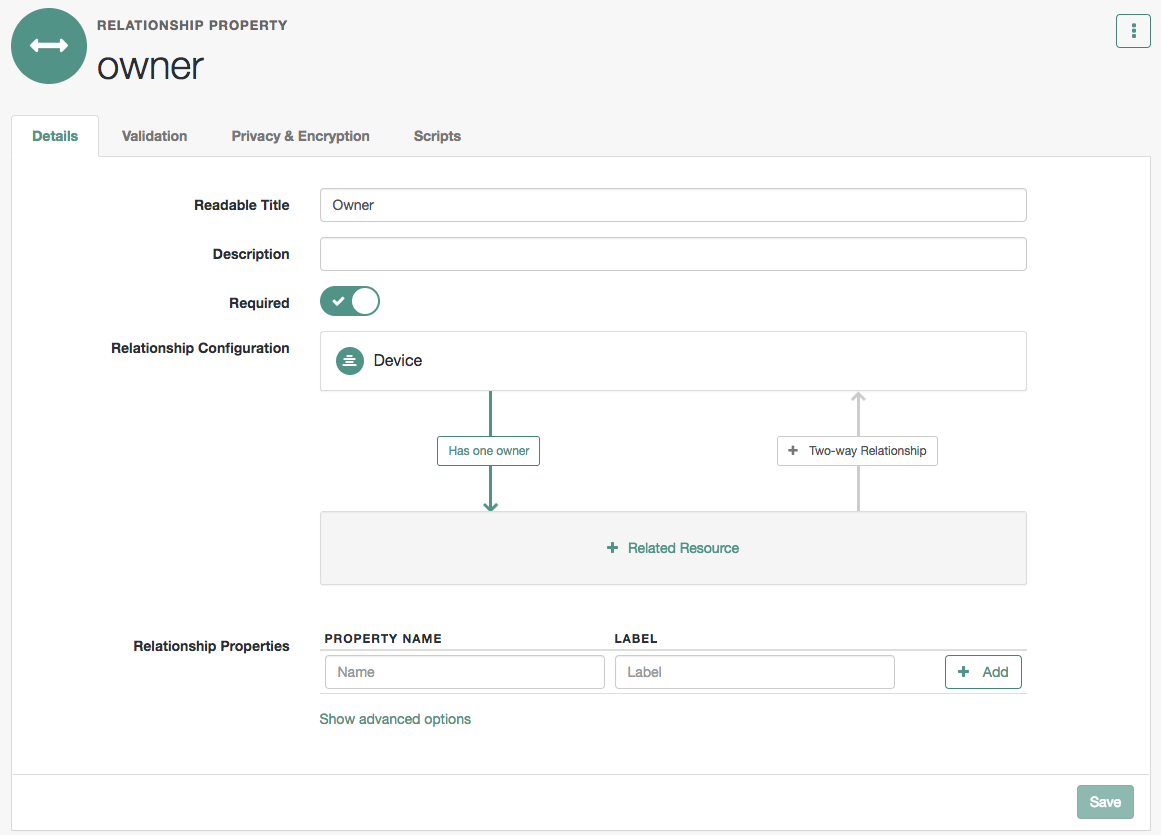Select the Details tab
Screen dimensions: 1161x835
55,136
